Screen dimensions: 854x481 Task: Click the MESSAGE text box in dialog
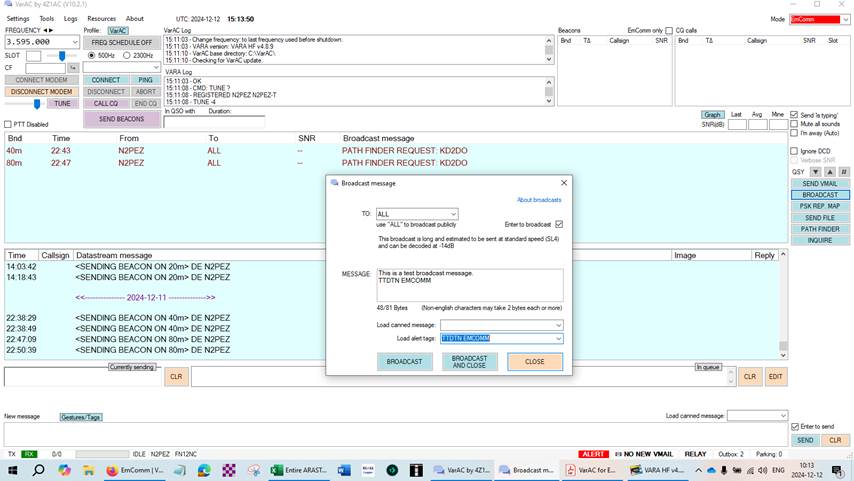(x=469, y=285)
